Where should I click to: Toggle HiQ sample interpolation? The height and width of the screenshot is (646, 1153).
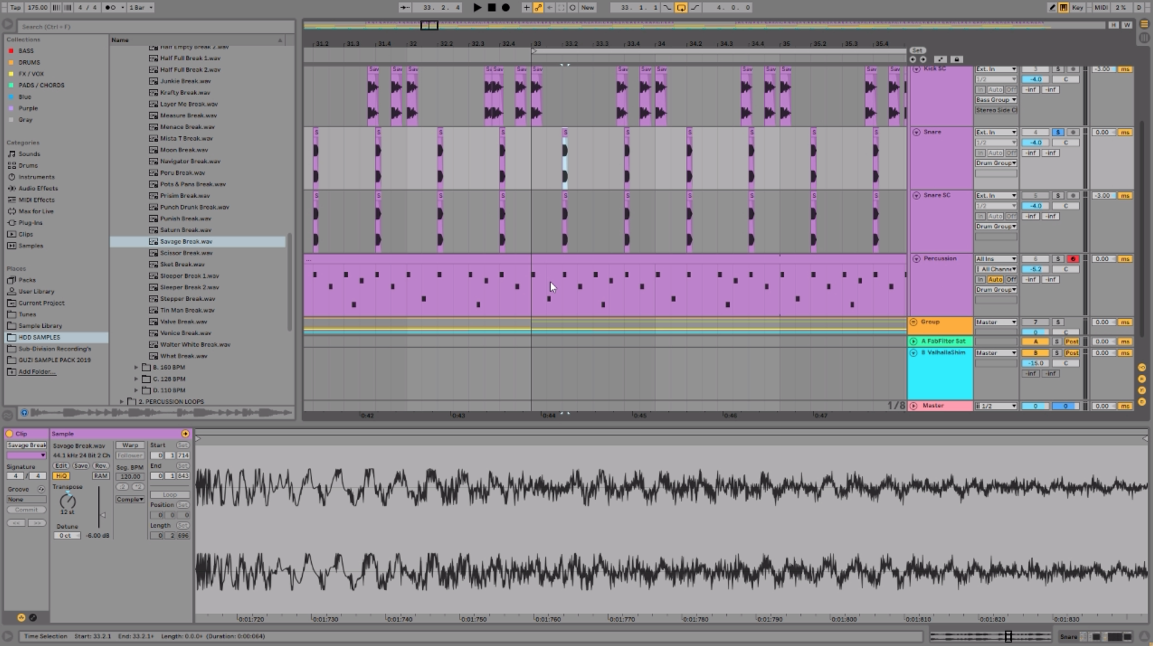(61, 476)
